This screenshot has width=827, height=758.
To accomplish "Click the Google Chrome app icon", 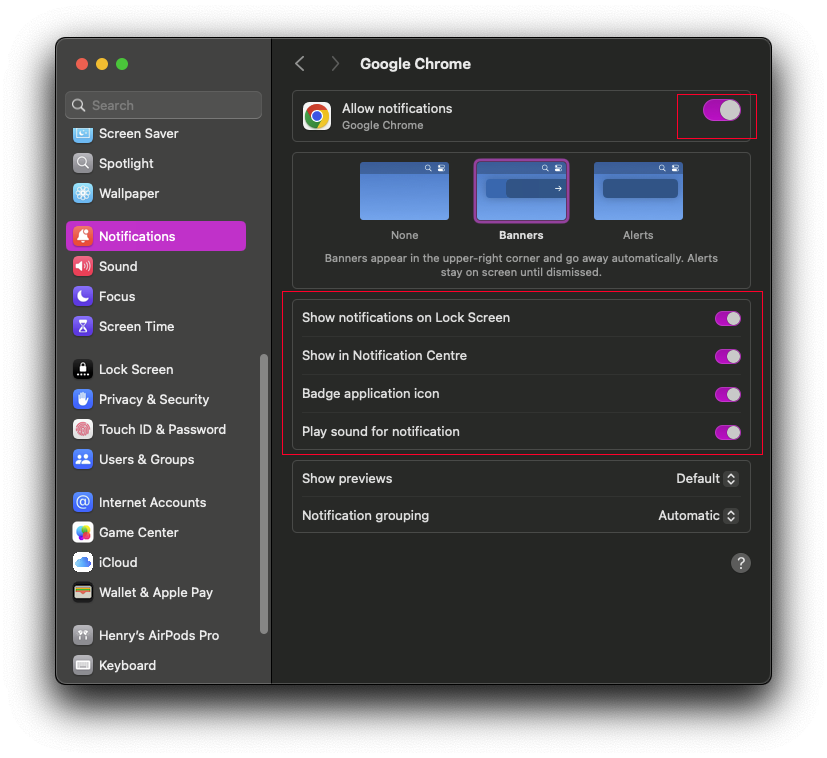I will click(317, 116).
